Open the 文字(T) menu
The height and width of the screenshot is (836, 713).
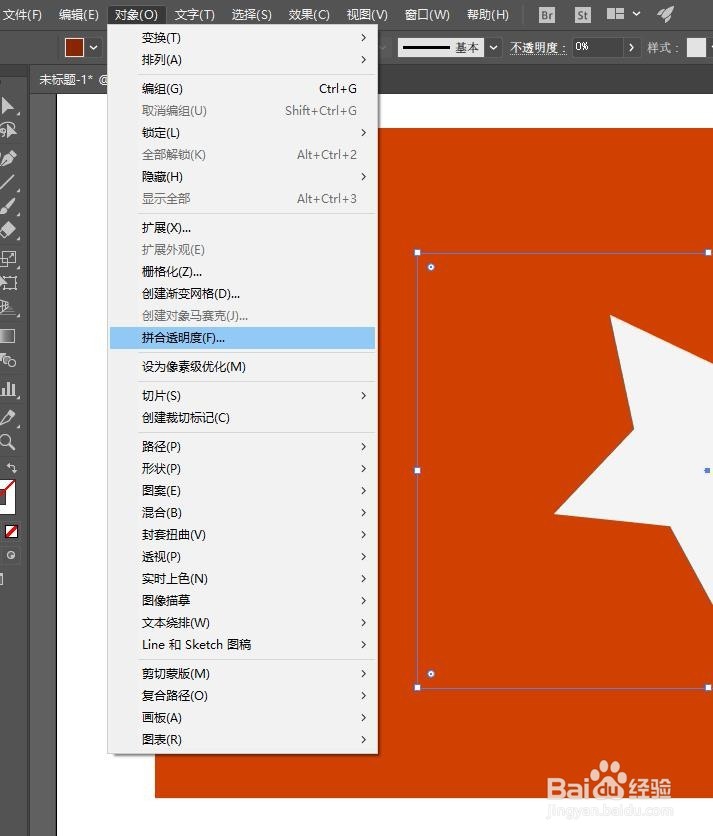tap(194, 14)
